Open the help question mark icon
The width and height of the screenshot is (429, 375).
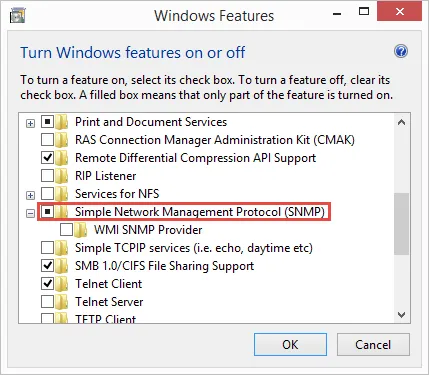401,51
